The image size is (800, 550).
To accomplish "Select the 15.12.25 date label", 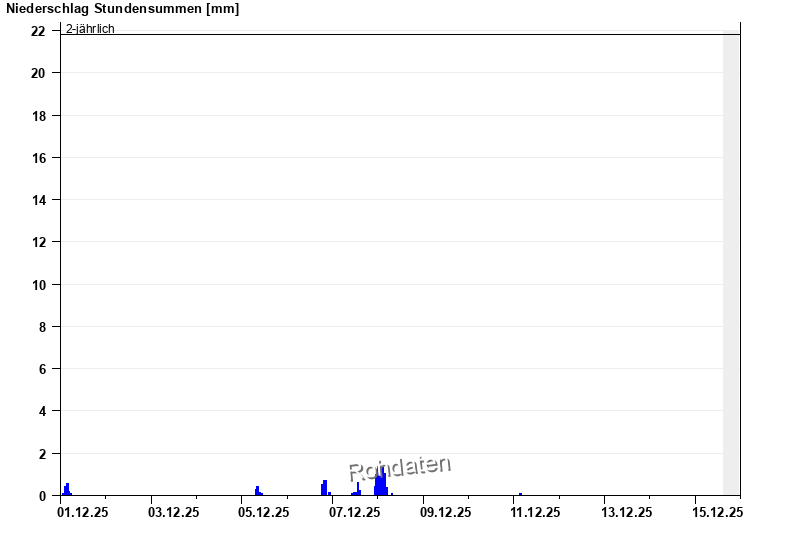I will pyautogui.click(x=717, y=513).
